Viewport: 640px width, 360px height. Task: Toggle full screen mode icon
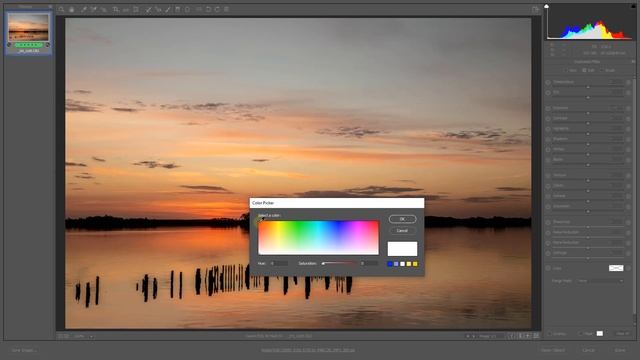click(x=536, y=9)
